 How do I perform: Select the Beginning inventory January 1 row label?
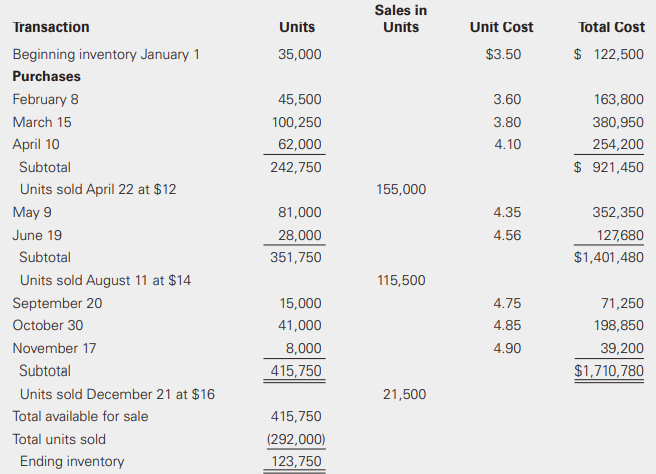[106, 54]
